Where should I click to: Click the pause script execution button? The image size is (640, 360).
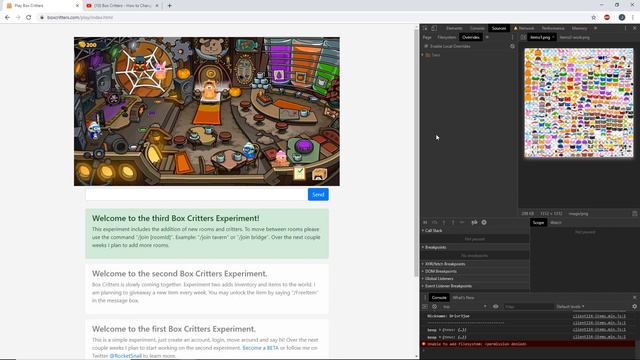click(425, 222)
